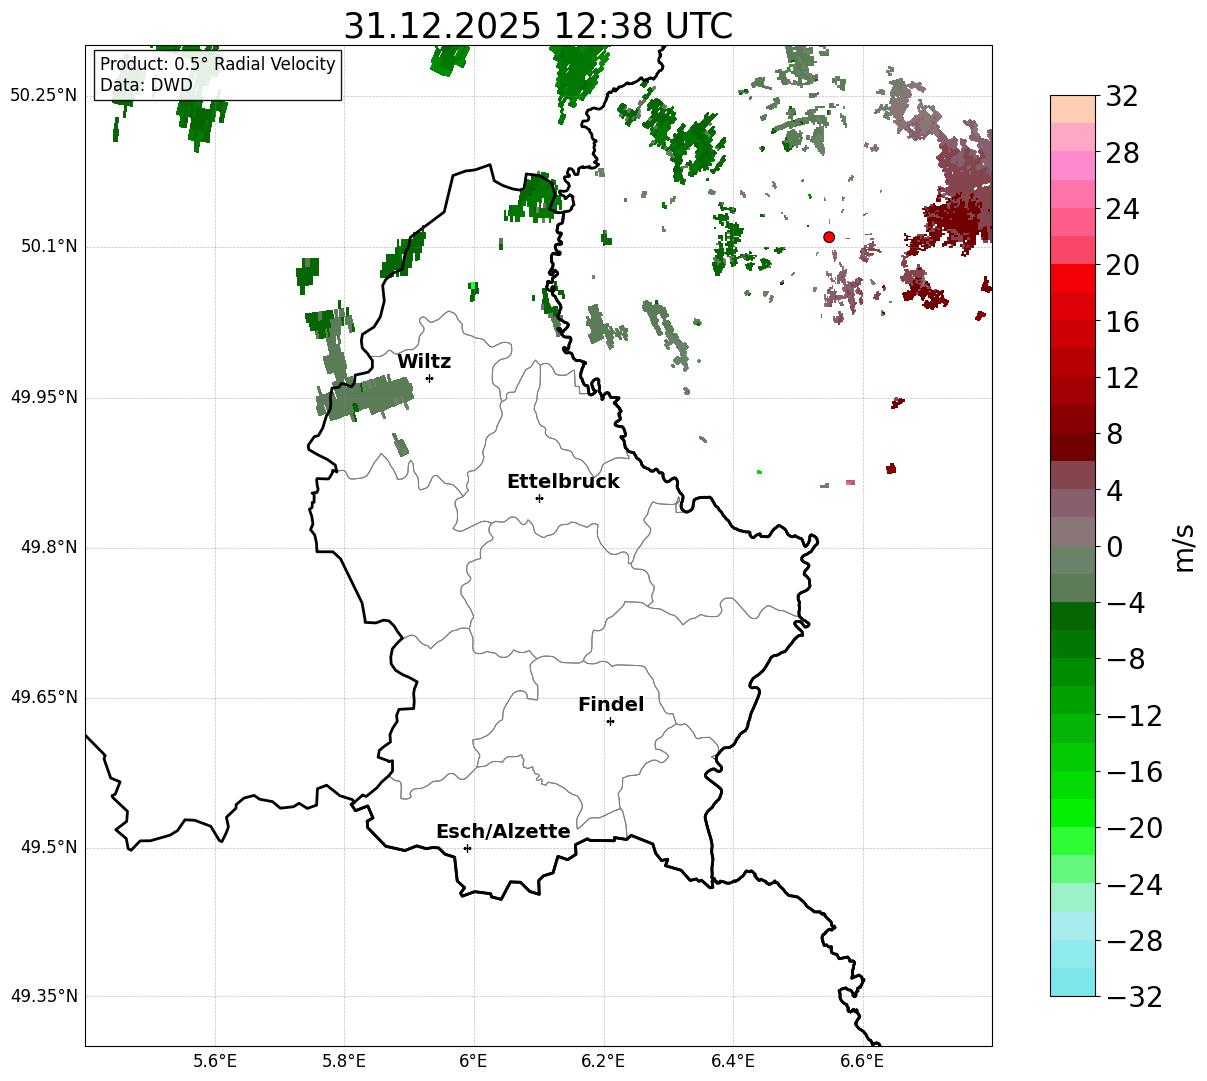Click the 49.8°N latitude label
The width and height of the screenshot is (1207, 1081).
tap(49, 547)
